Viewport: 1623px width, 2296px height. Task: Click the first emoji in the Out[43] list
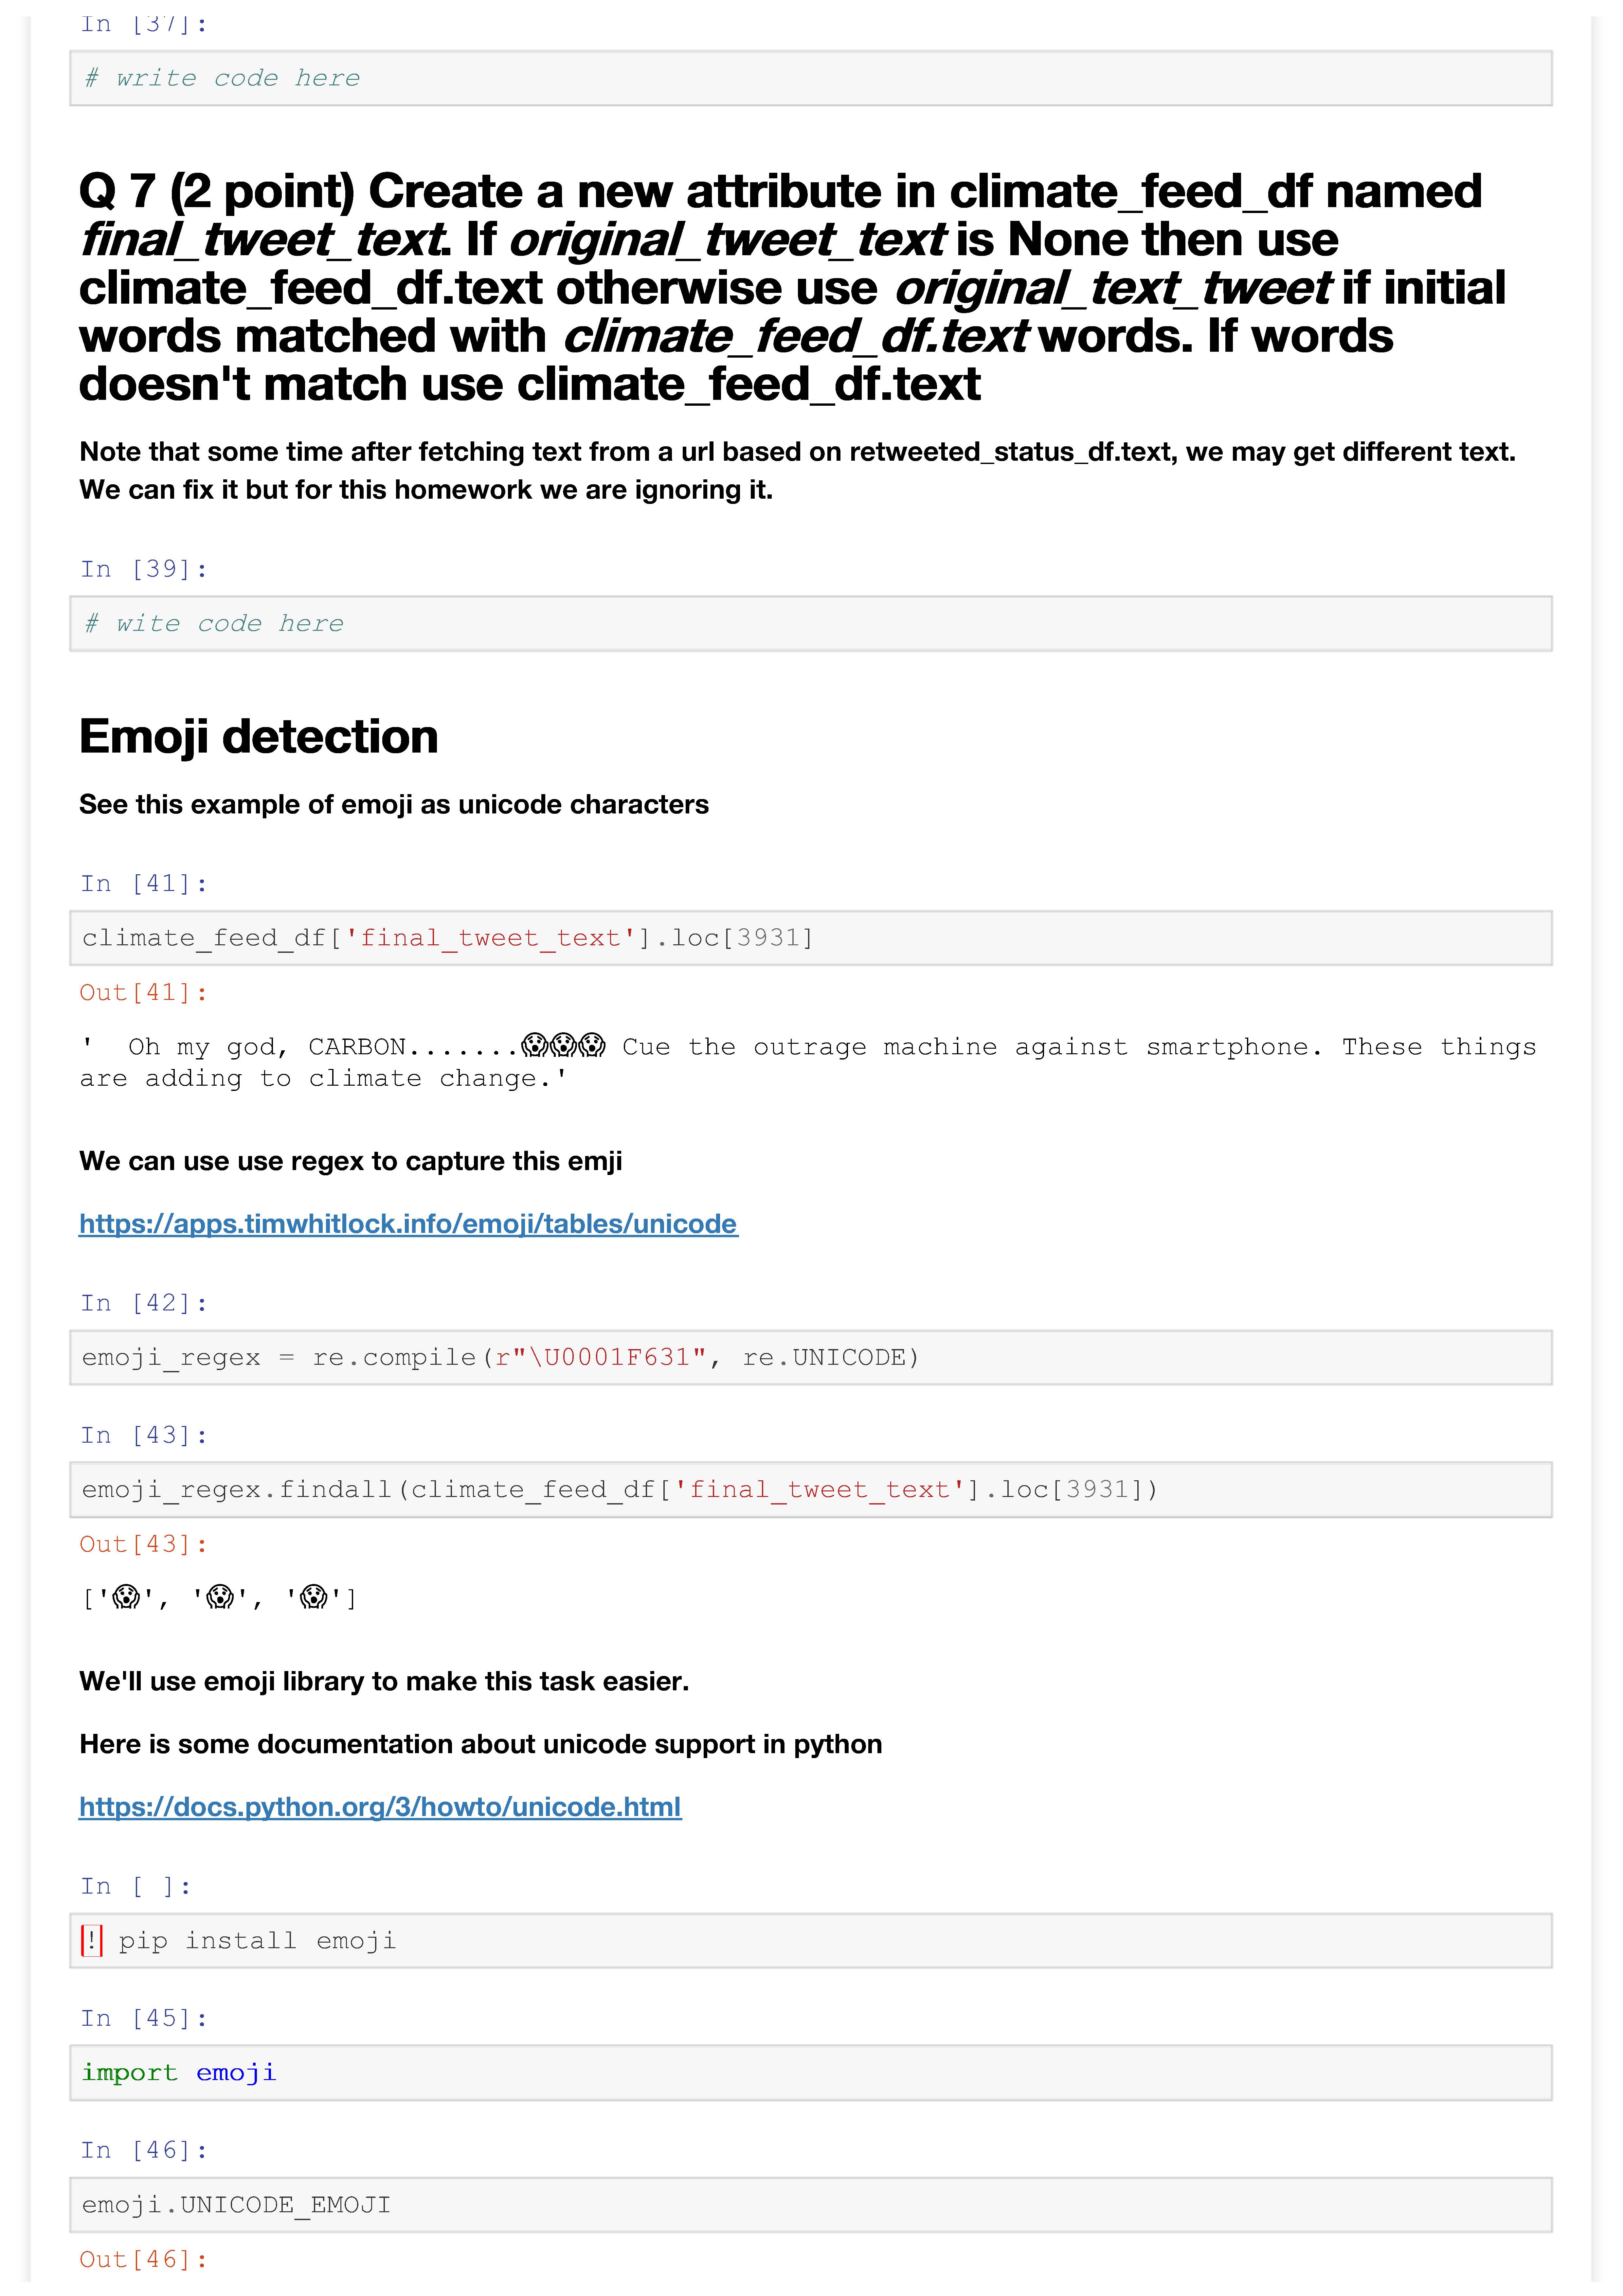pyautogui.click(x=126, y=1597)
